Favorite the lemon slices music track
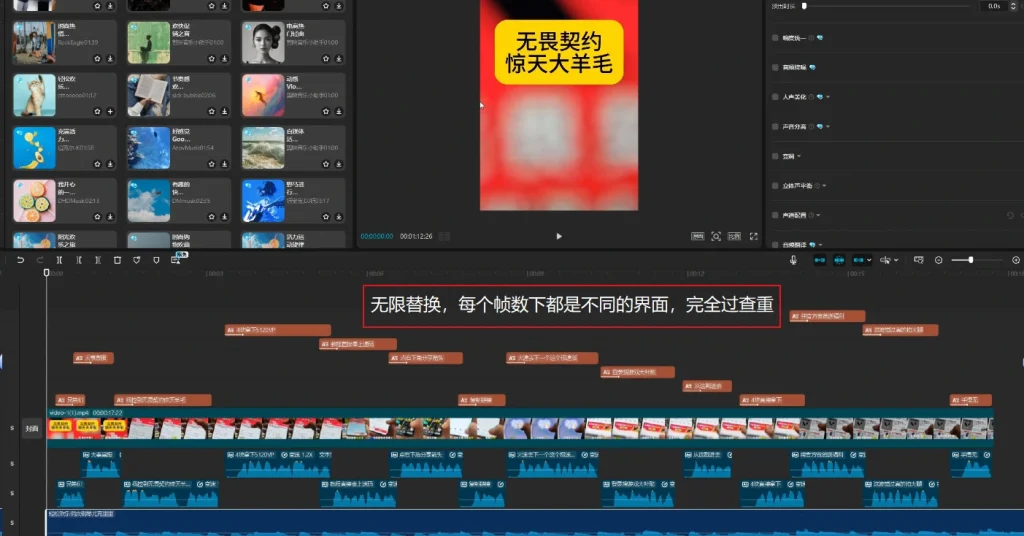This screenshot has height=536, width=1024. (97, 165)
